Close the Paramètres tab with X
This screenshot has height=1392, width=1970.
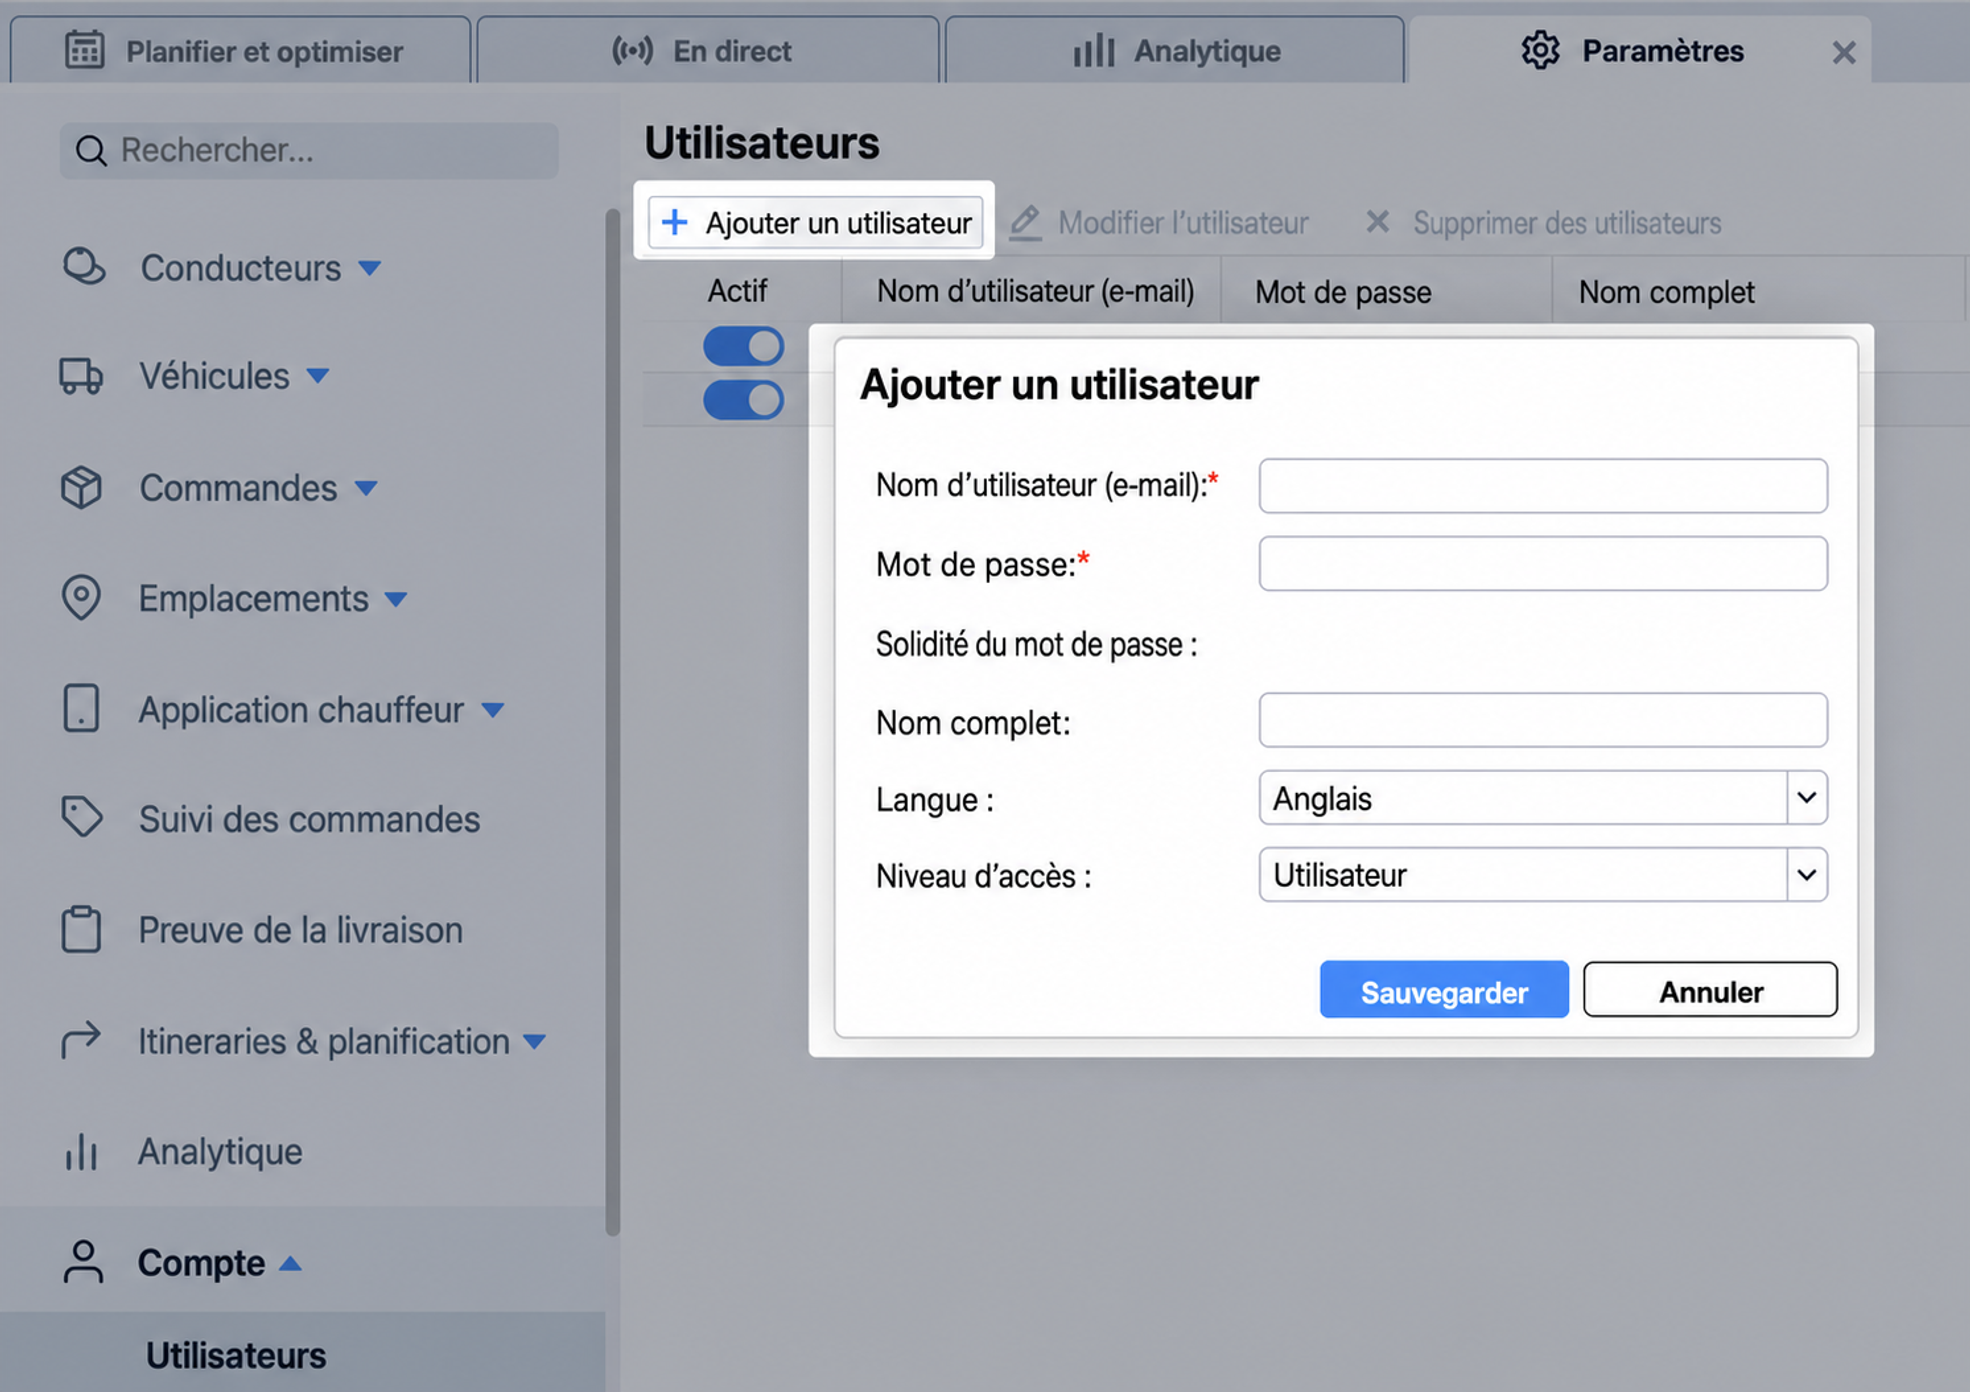[x=1844, y=52]
